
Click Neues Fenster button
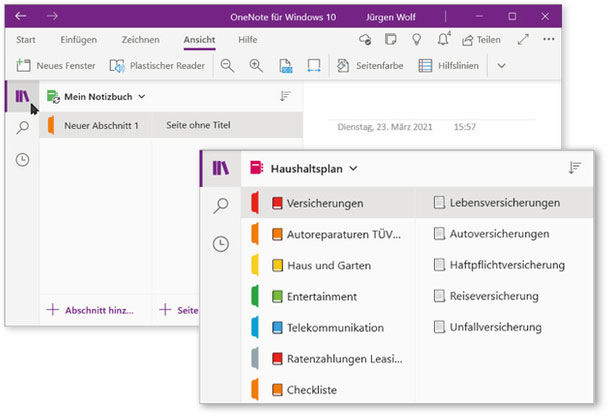[x=56, y=66]
